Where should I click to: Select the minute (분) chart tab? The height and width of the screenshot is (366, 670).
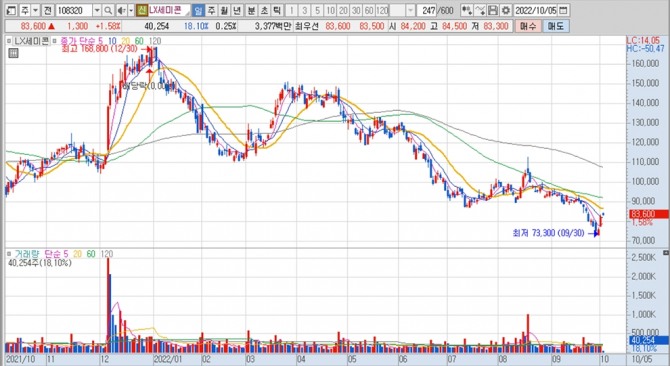pyautogui.click(x=252, y=10)
